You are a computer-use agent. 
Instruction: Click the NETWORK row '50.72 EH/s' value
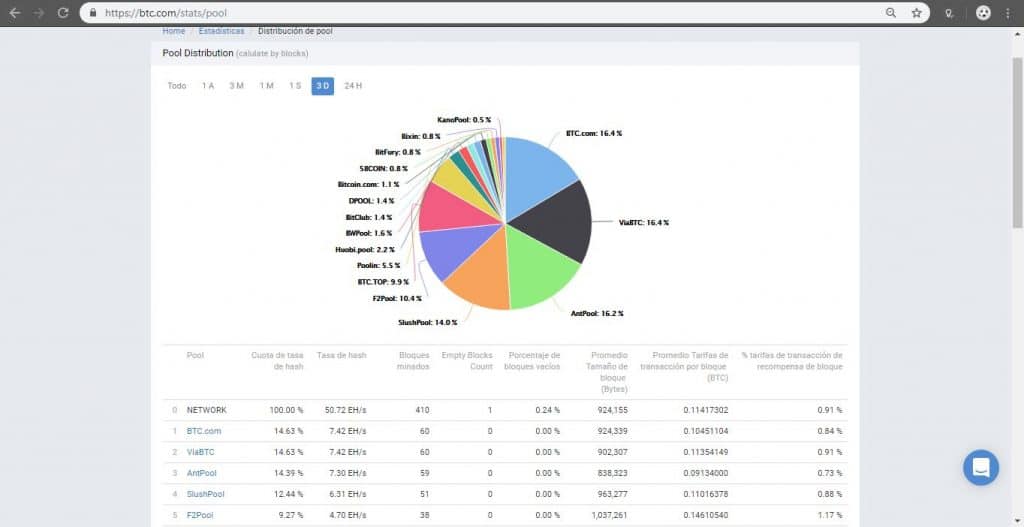pyautogui.click(x=345, y=410)
